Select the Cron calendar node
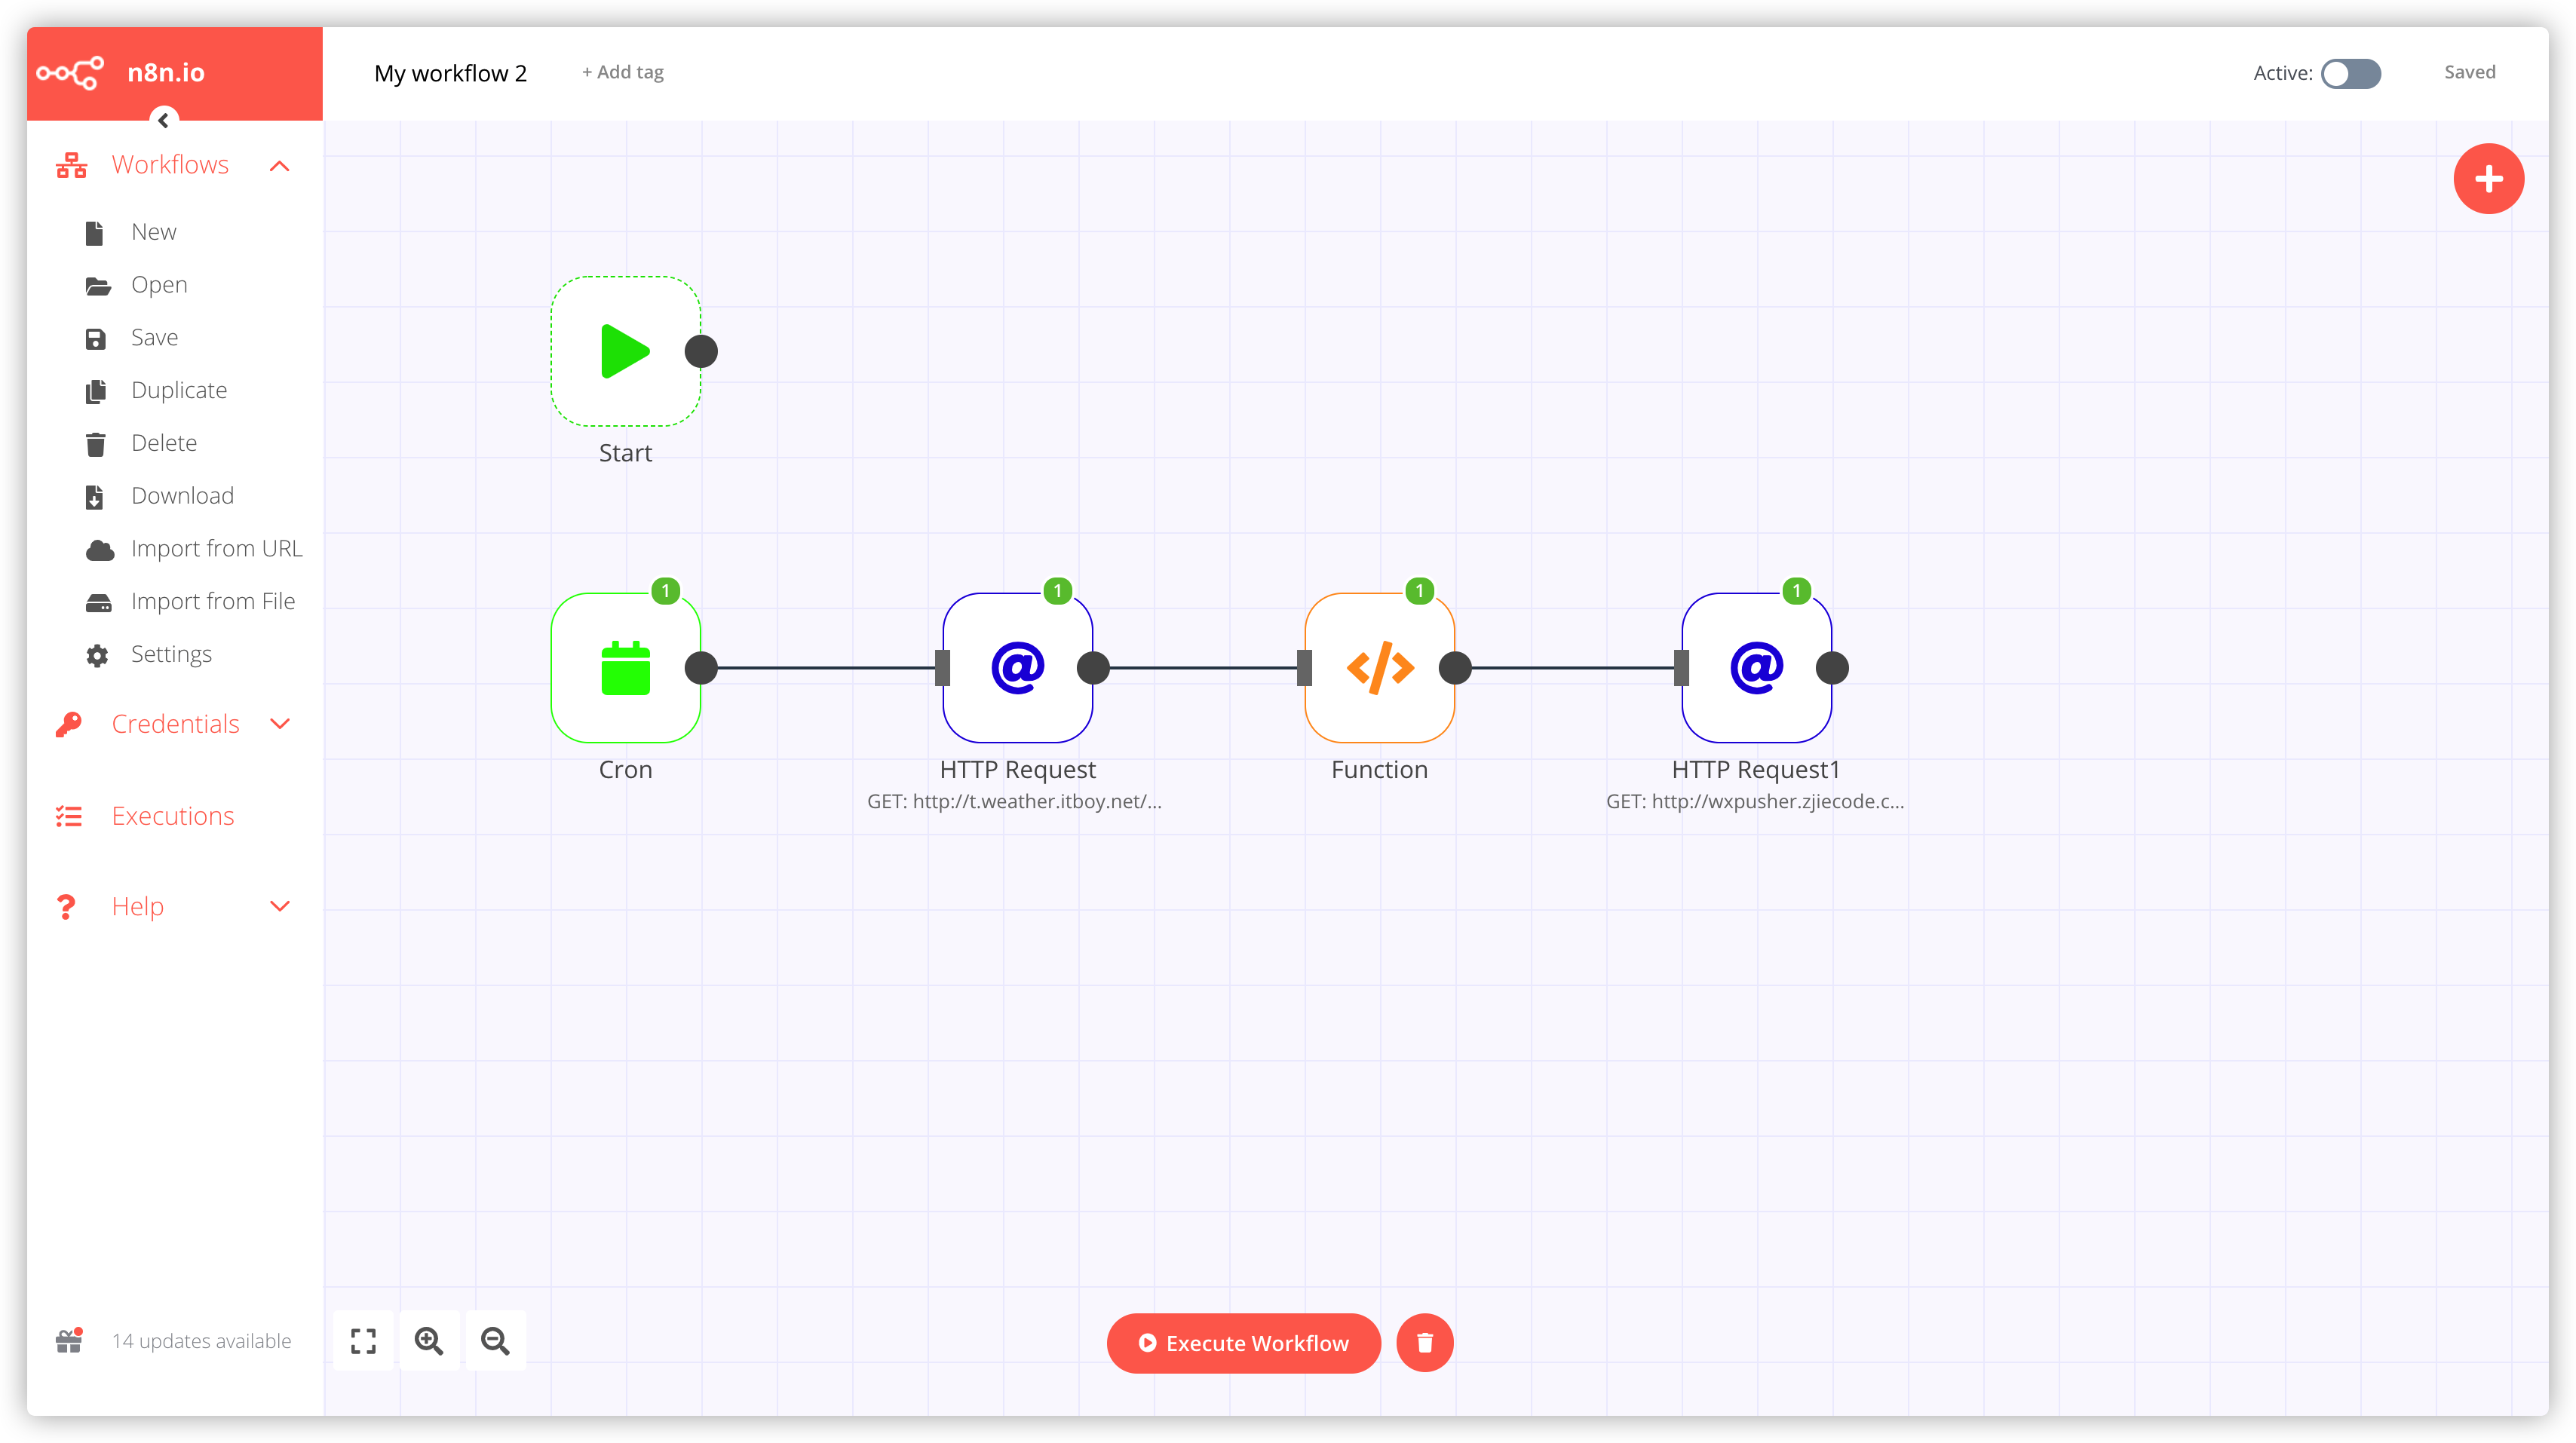Image resolution: width=2576 pixels, height=1443 pixels. pos(625,668)
